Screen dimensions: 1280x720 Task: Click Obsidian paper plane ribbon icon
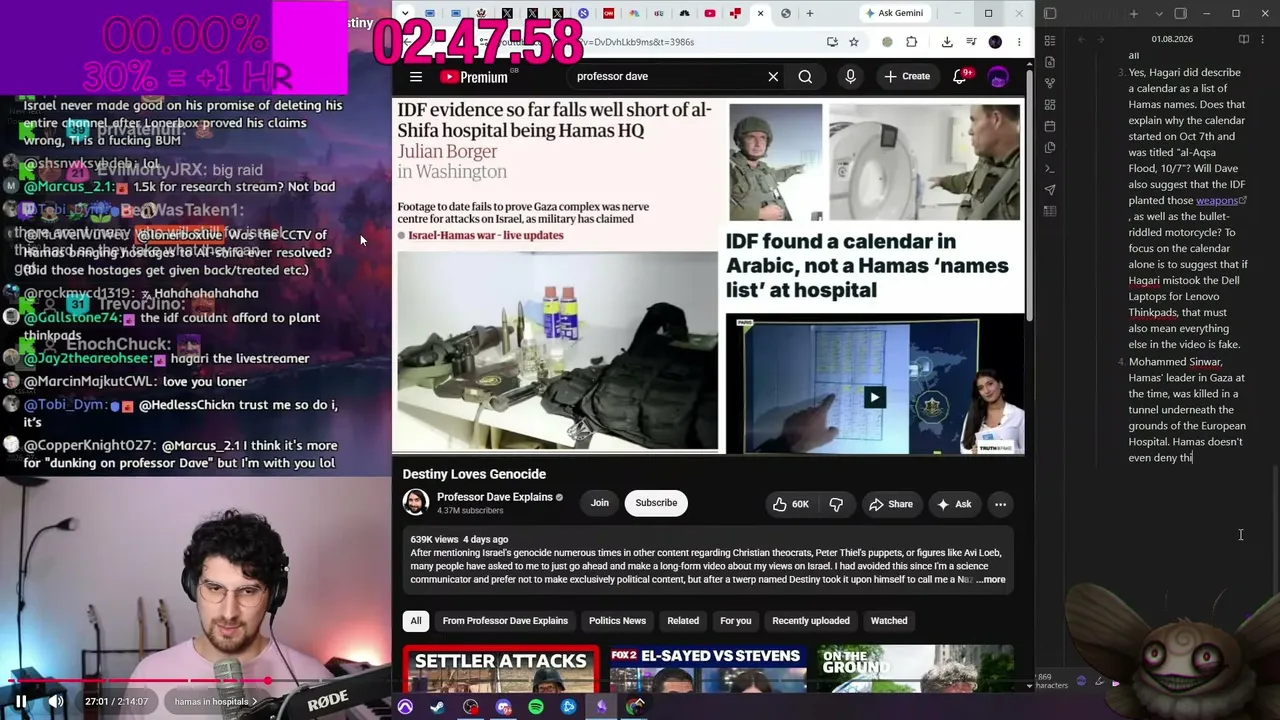(x=1049, y=190)
